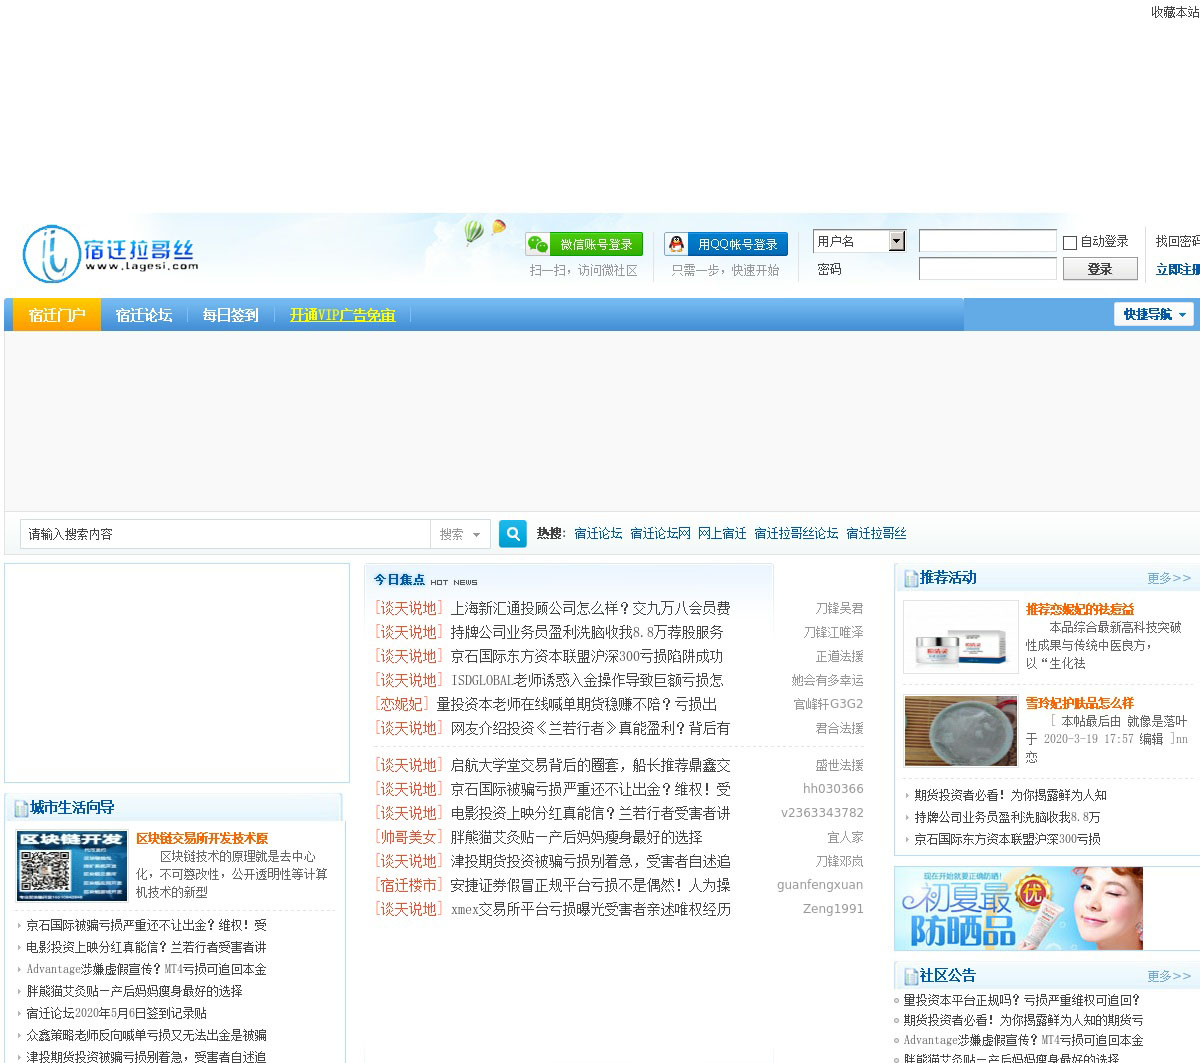Click the skincare cream product thumbnail
The width and height of the screenshot is (1200, 1063).
pos(960,638)
